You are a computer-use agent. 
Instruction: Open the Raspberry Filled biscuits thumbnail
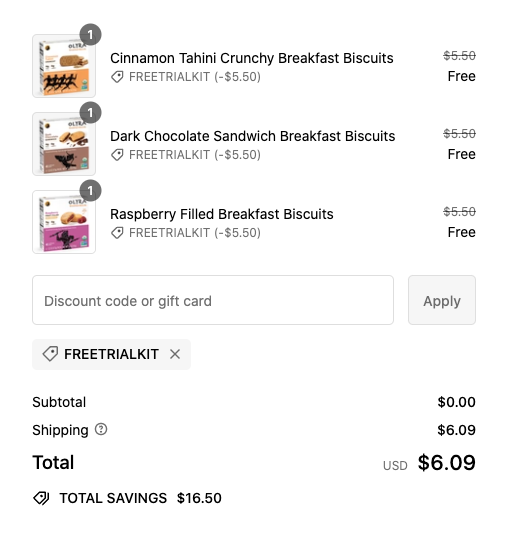click(x=64, y=222)
